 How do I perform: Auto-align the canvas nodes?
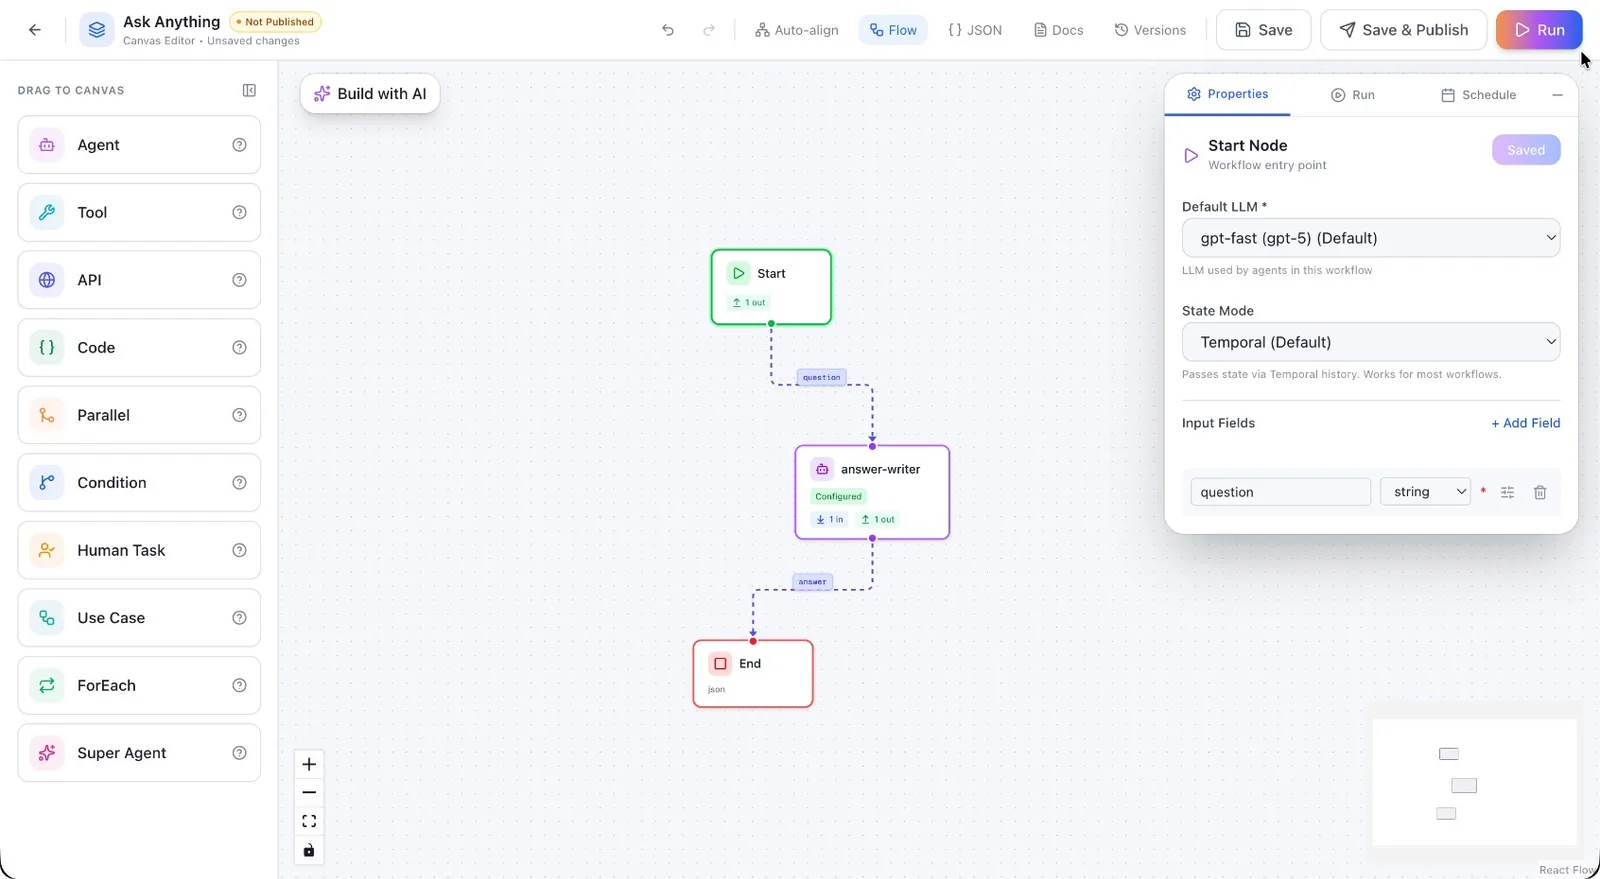(x=797, y=30)
